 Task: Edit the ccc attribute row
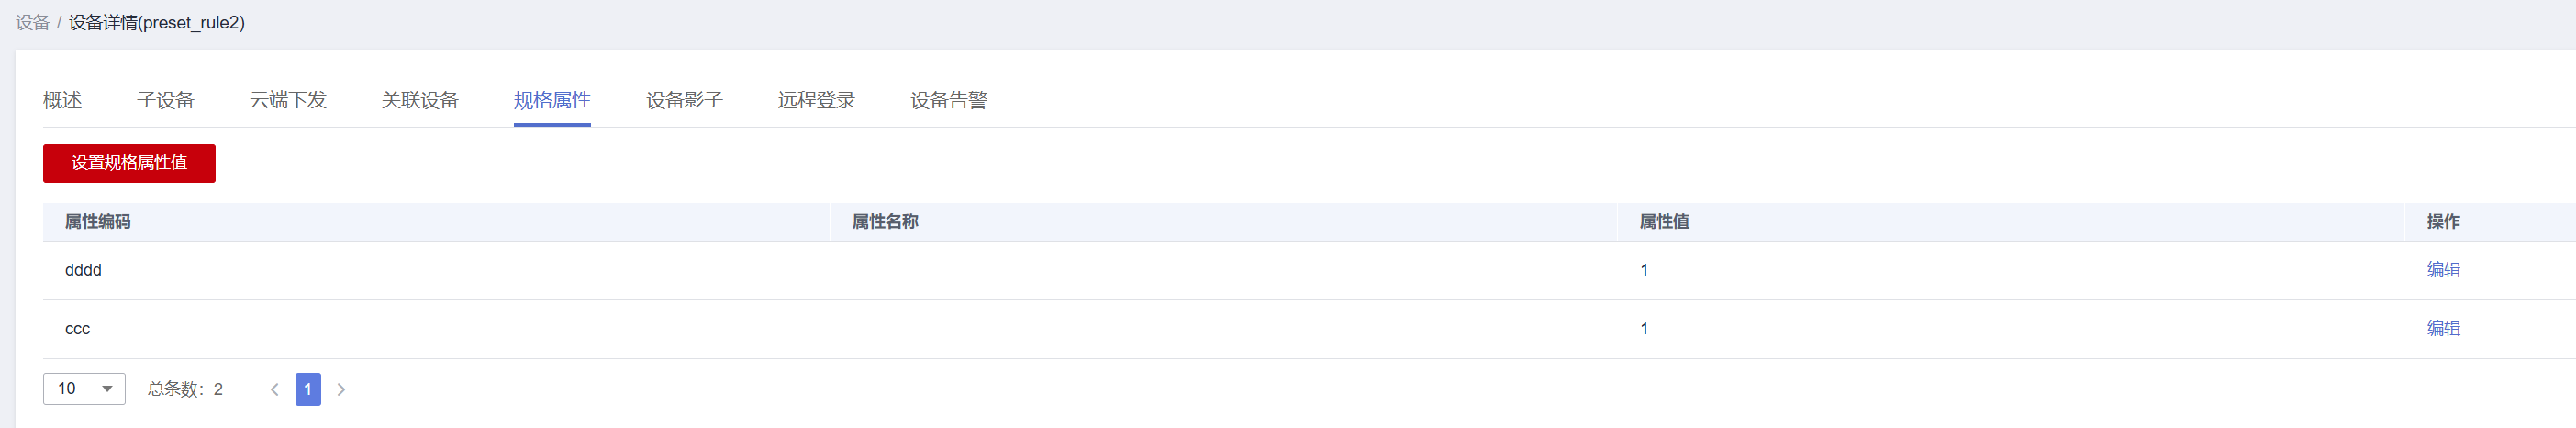point(2443,329)
